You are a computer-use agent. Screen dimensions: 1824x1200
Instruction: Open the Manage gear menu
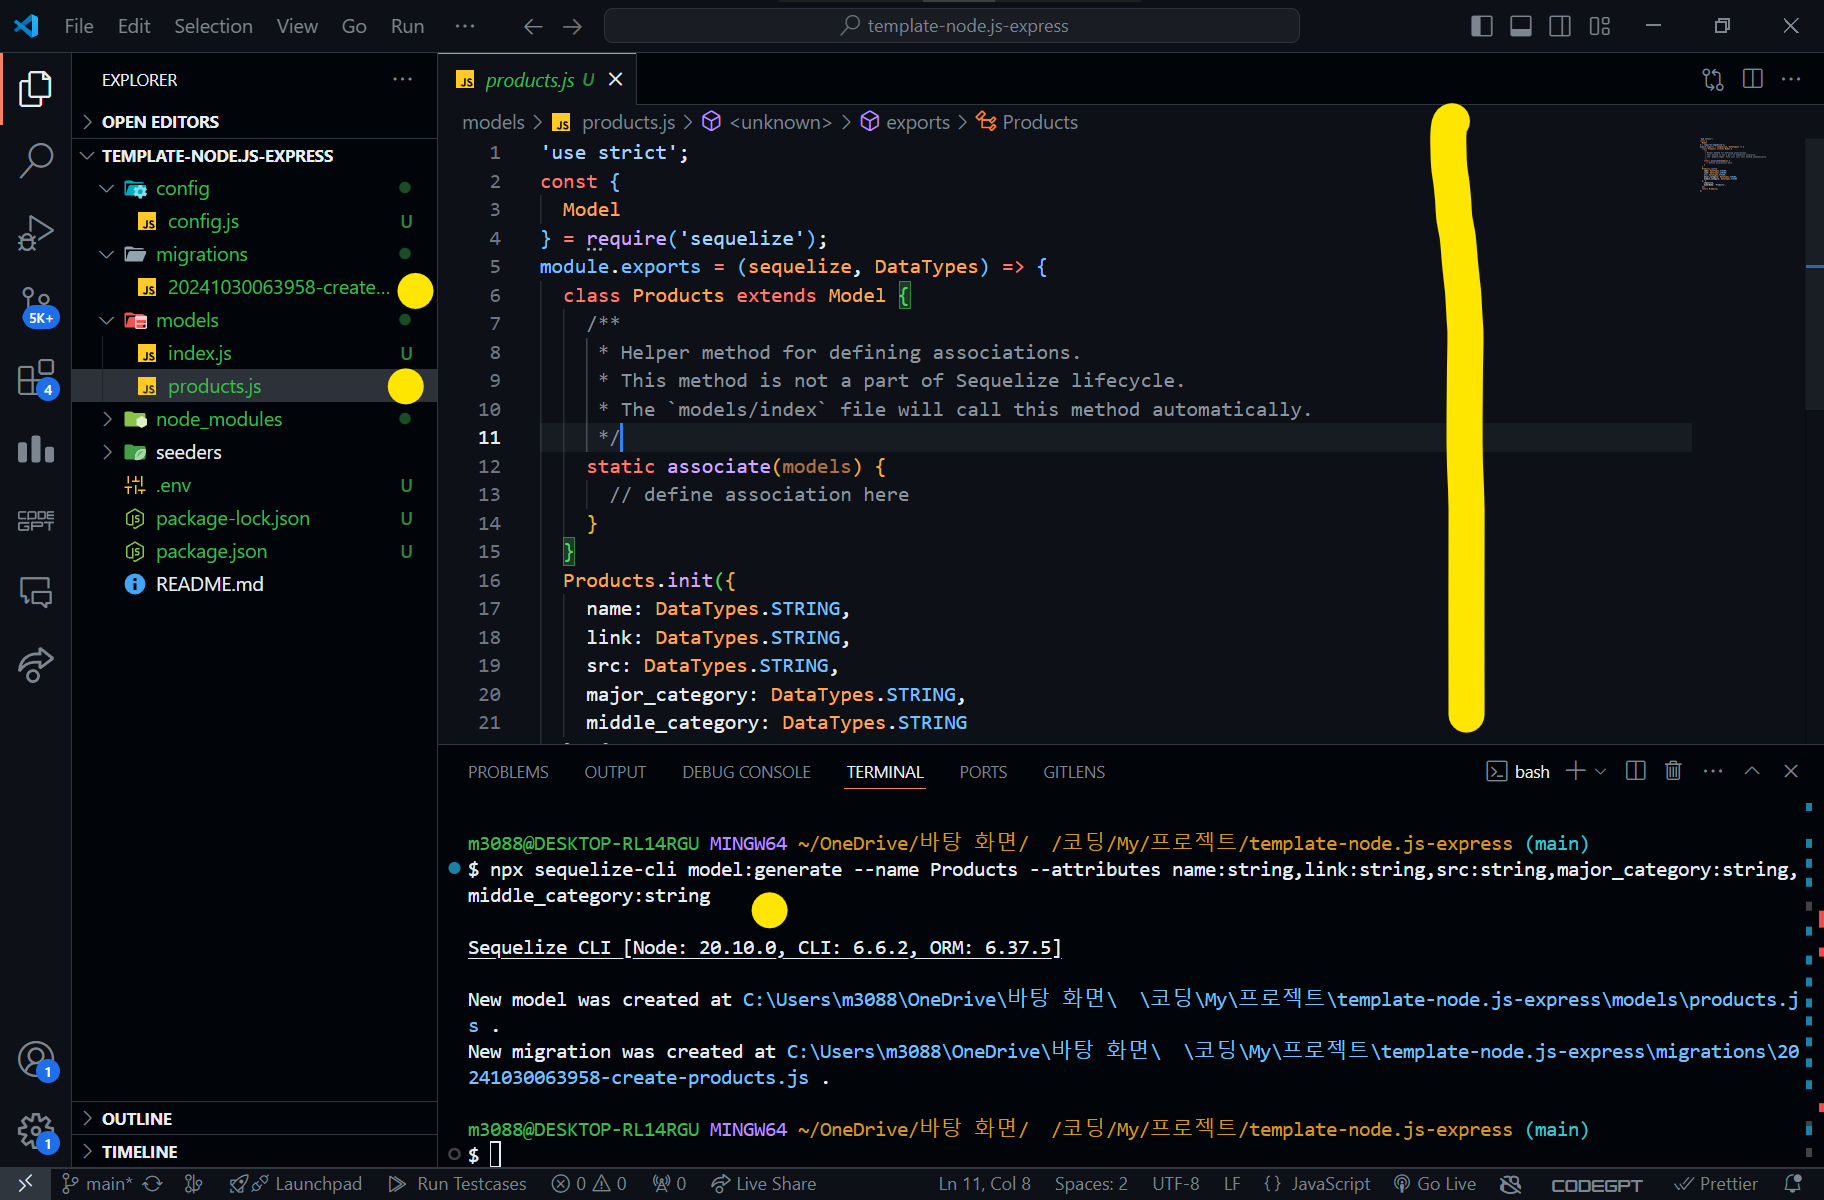click(x=36, y=1132)
